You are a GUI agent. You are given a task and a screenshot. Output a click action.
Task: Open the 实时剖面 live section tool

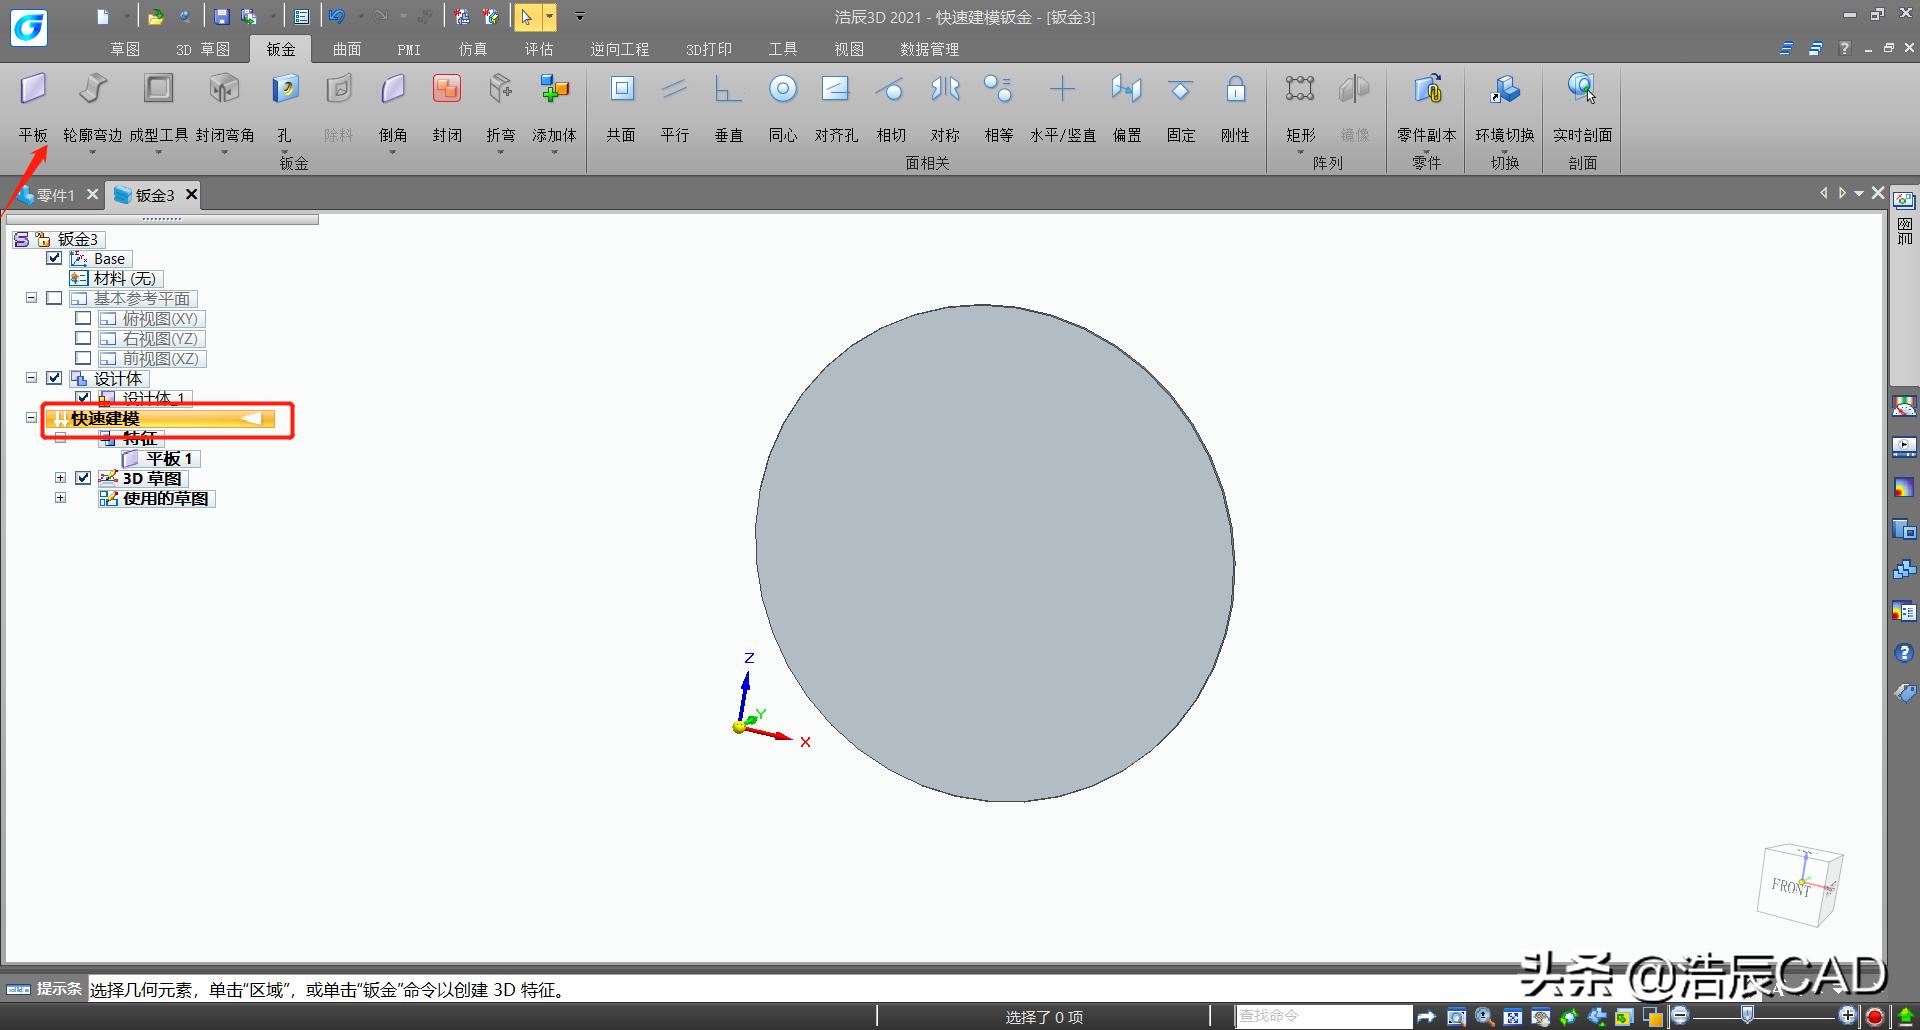pos(1581,90)
